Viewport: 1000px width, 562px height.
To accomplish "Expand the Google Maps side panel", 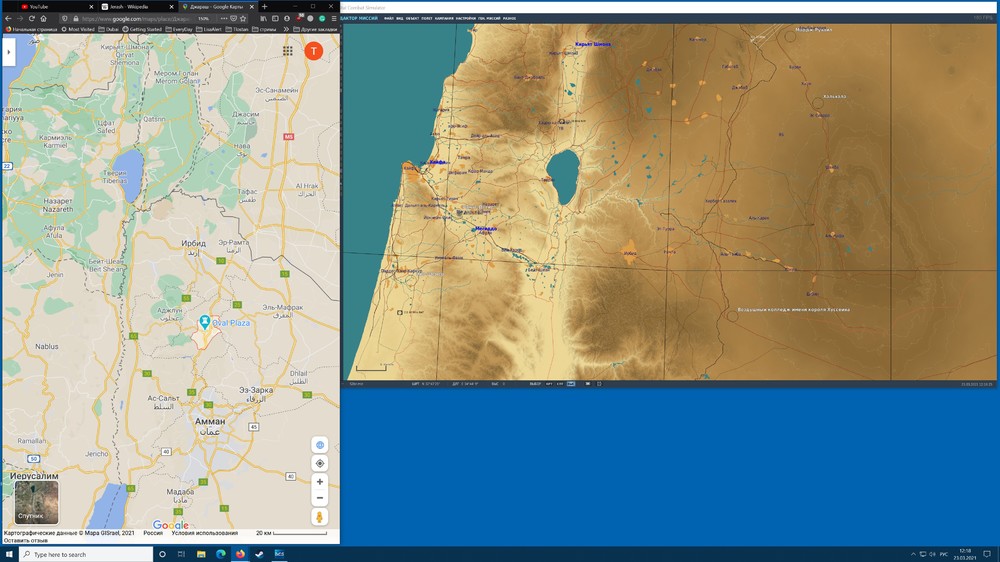I will pos(9,52).
